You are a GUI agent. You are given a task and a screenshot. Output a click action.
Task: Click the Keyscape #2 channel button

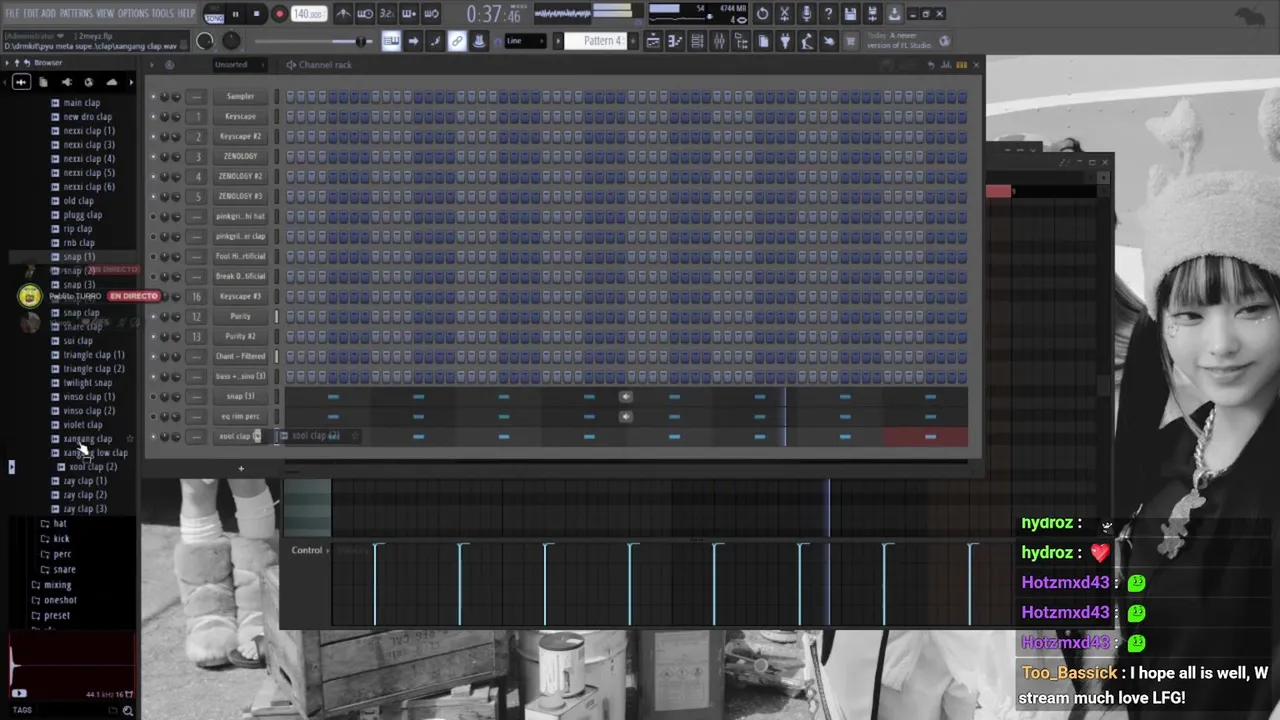tap(240, 136)
